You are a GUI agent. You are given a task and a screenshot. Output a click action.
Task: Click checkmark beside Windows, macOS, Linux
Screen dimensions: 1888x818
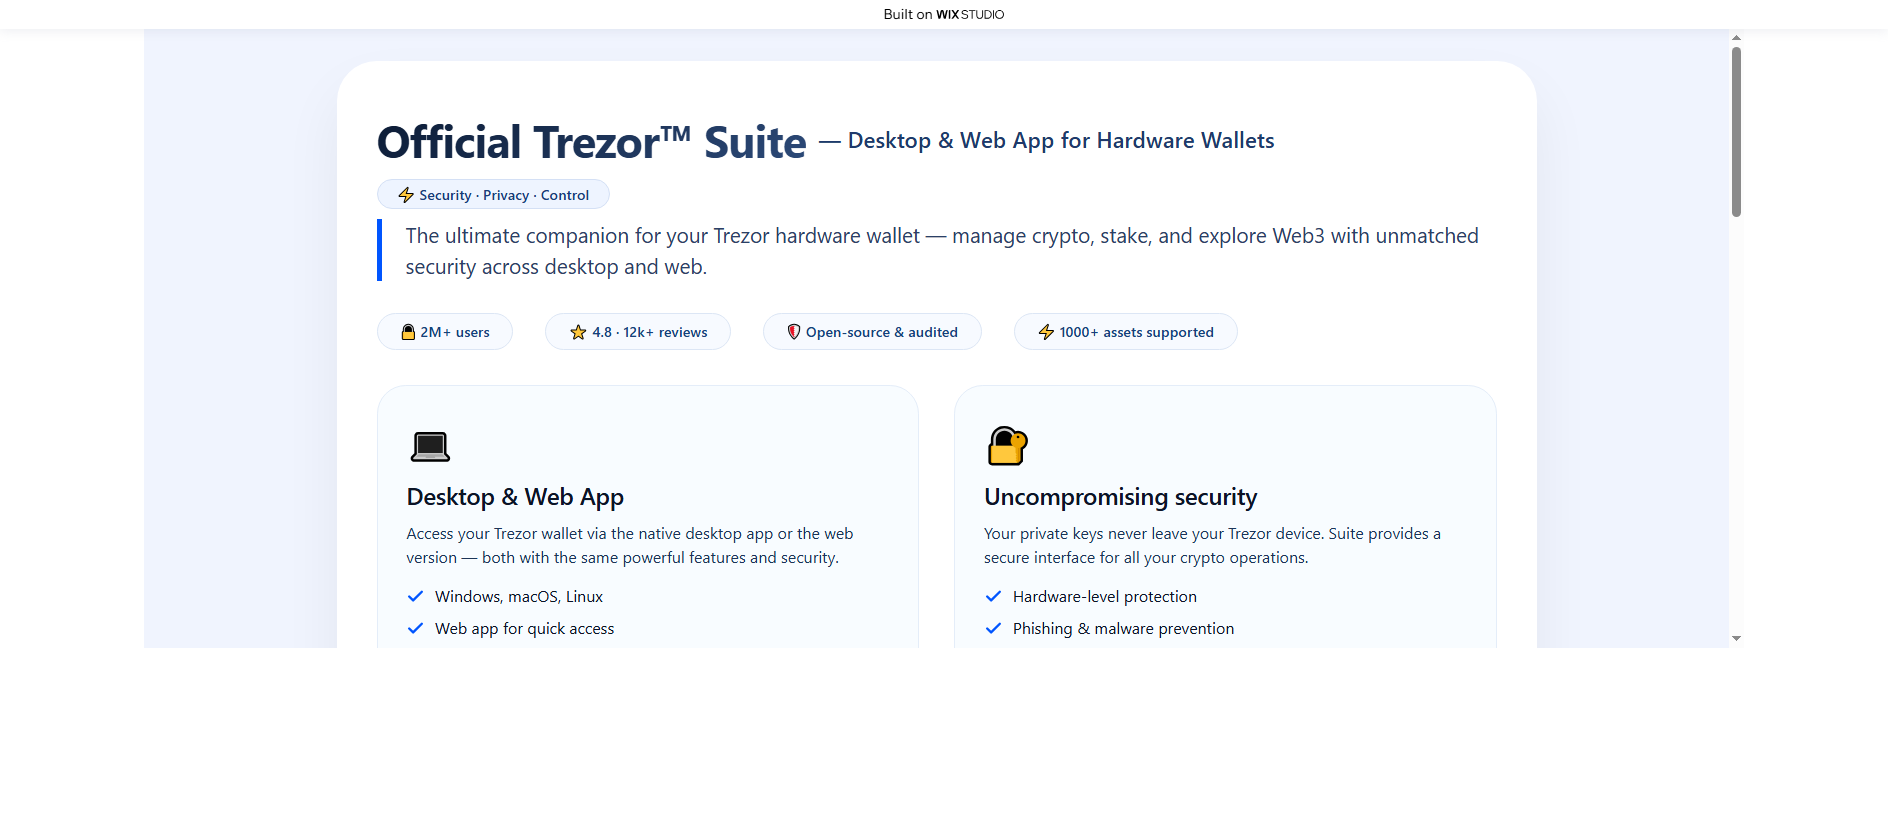(415, 596)
